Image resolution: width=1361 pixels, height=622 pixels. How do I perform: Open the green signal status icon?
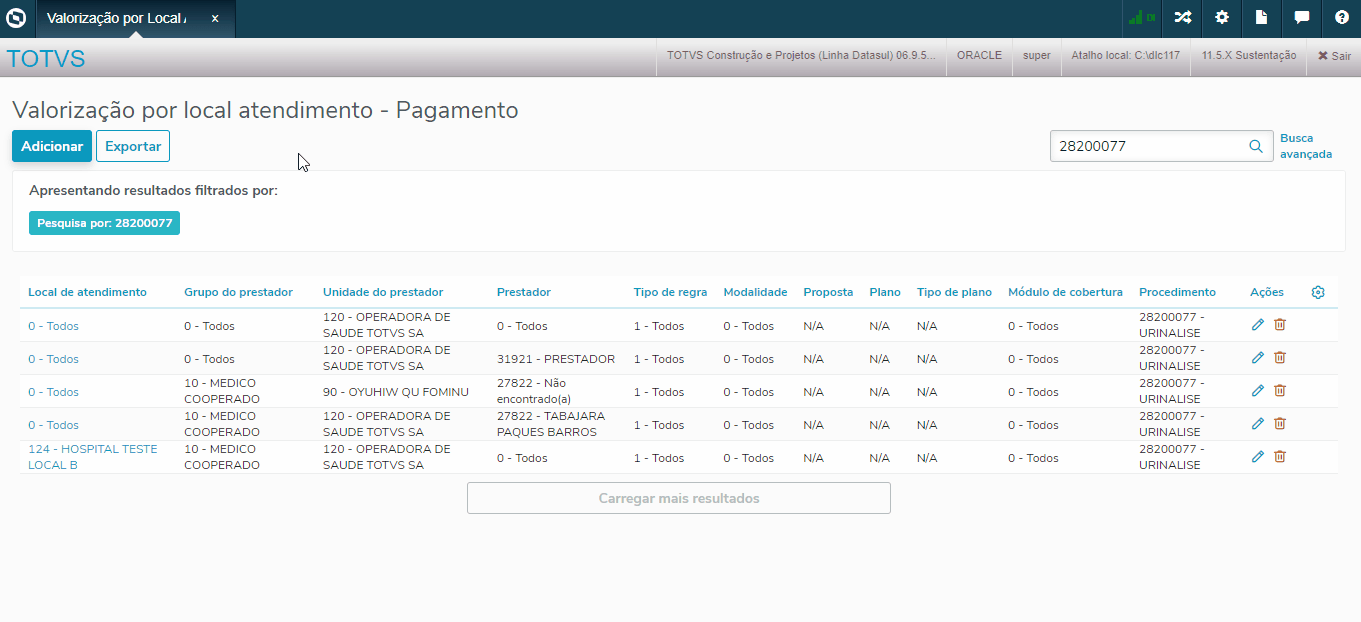pos(1141,18)
